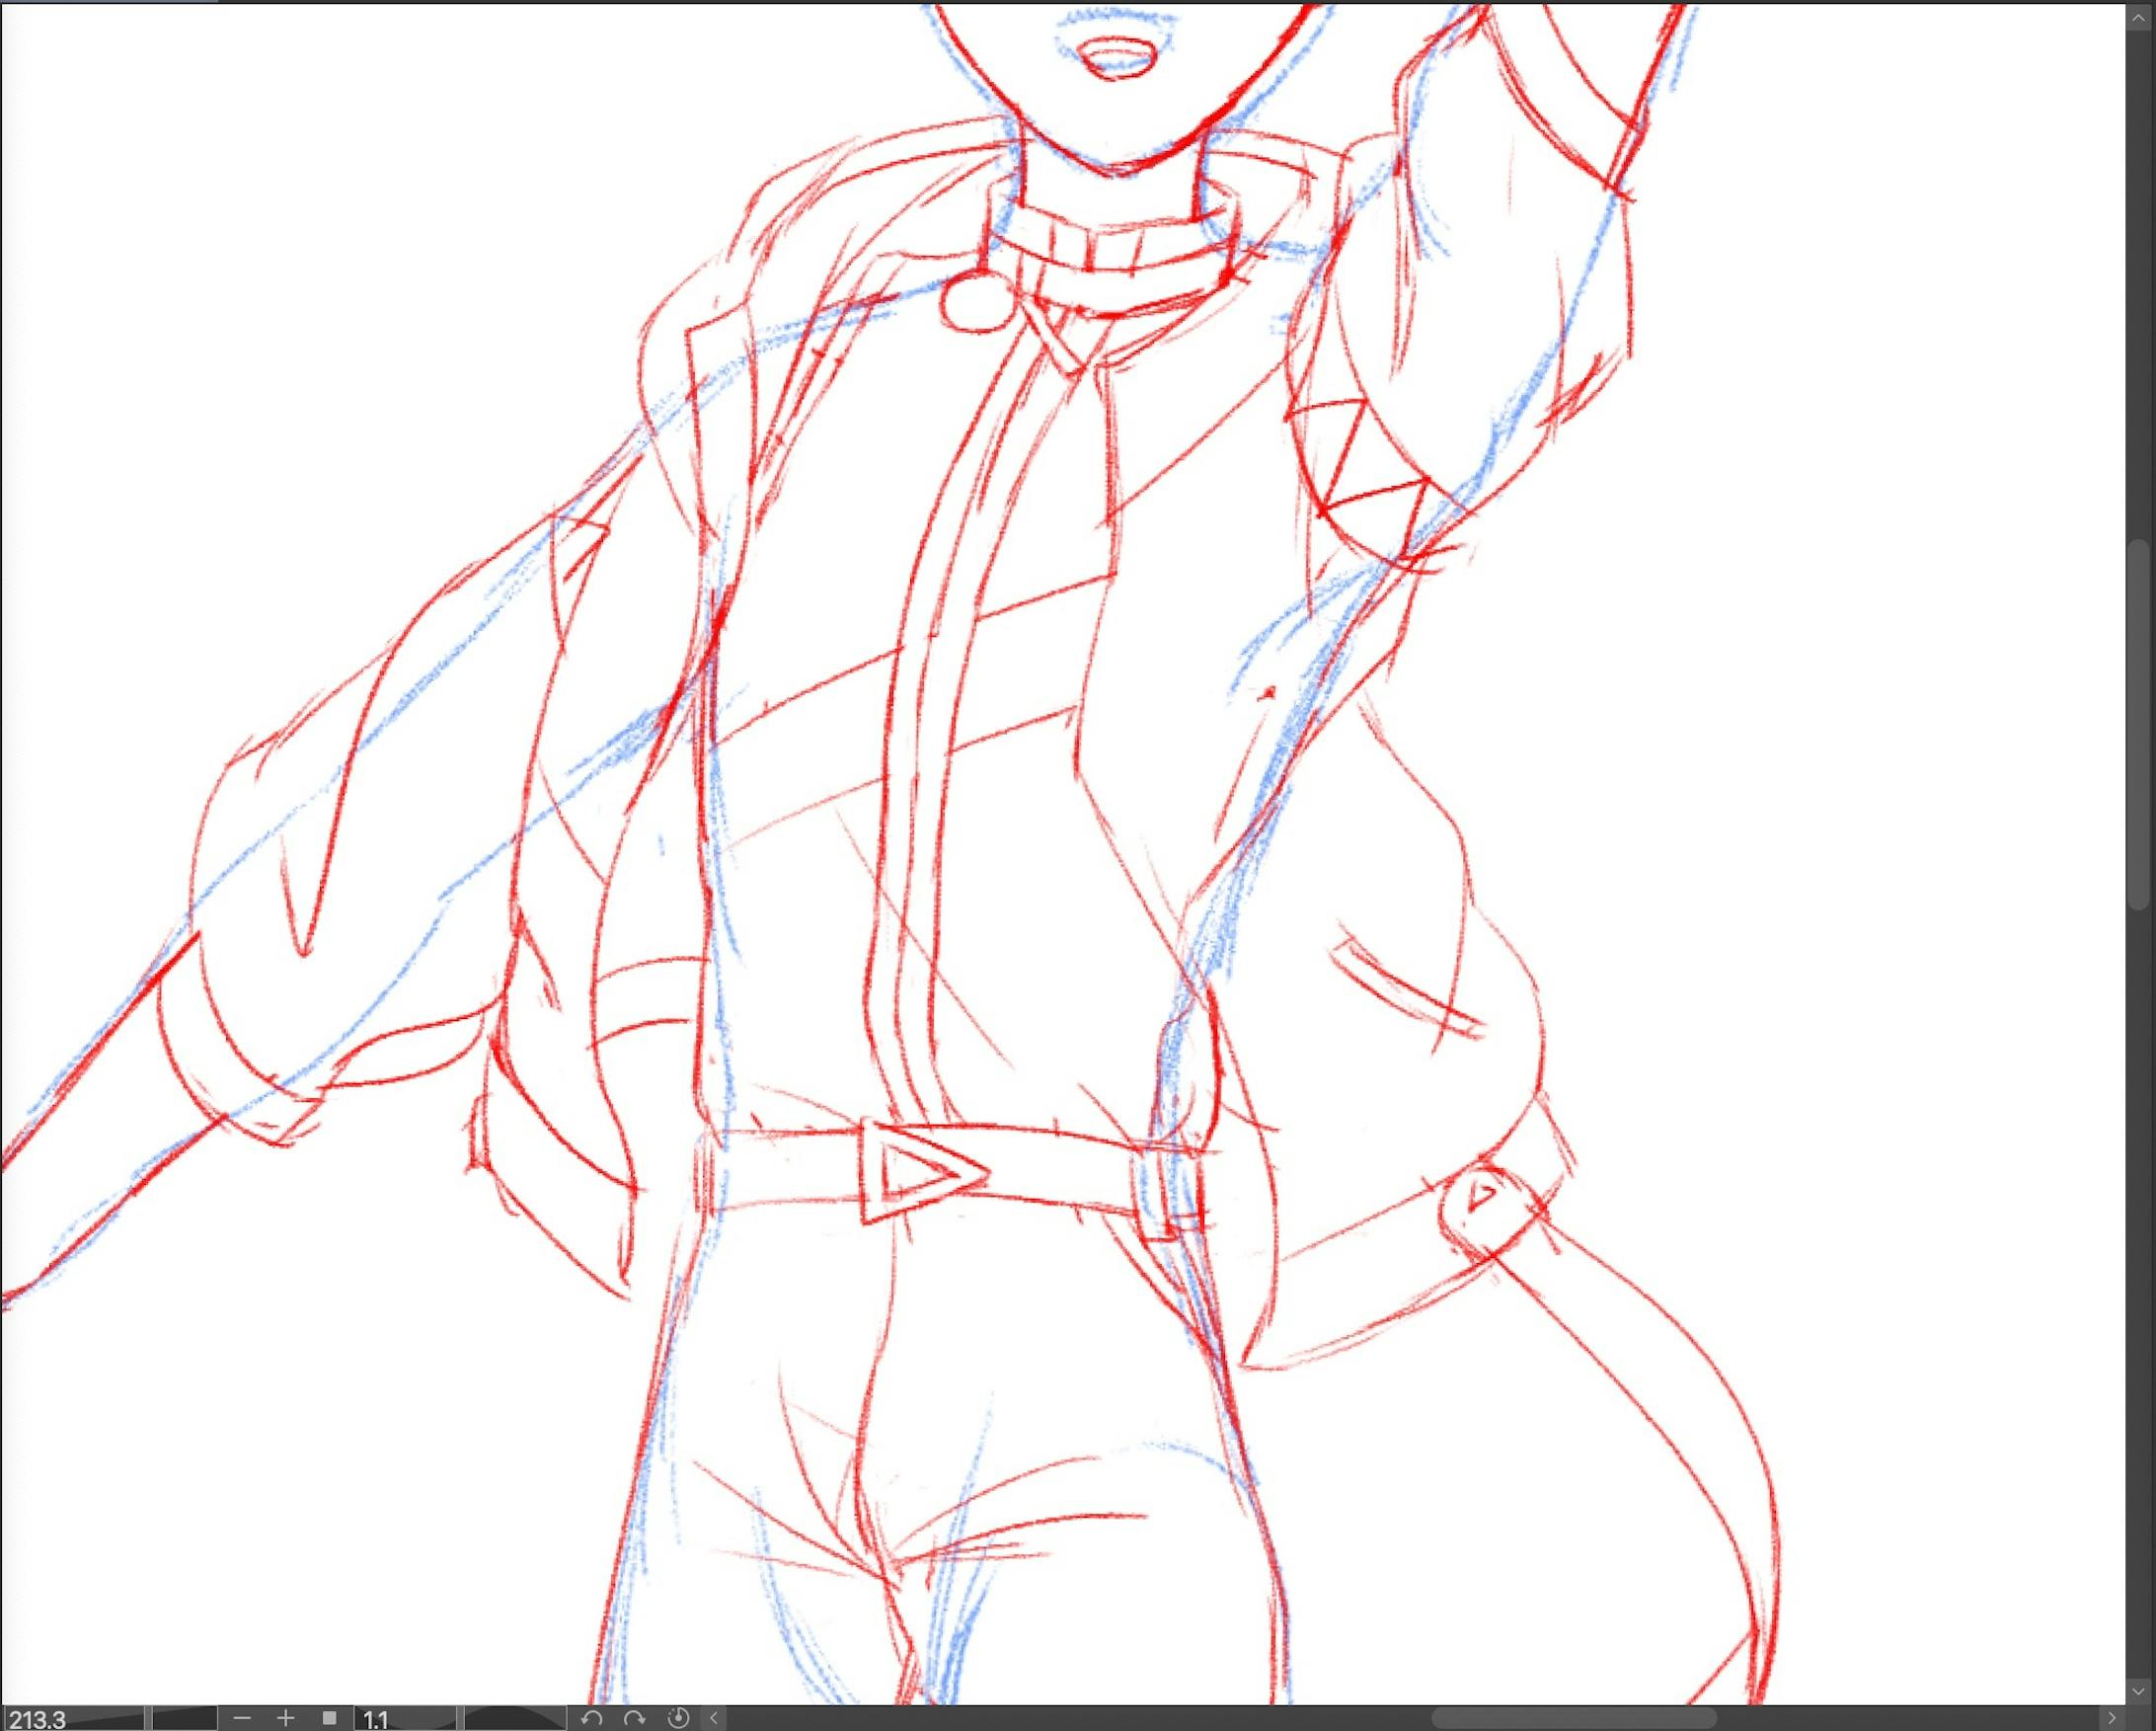This screenshot has height=1731, width=2156.
Task: Click the horizontal scrollbar left arrow
Action: [713, 1718]
